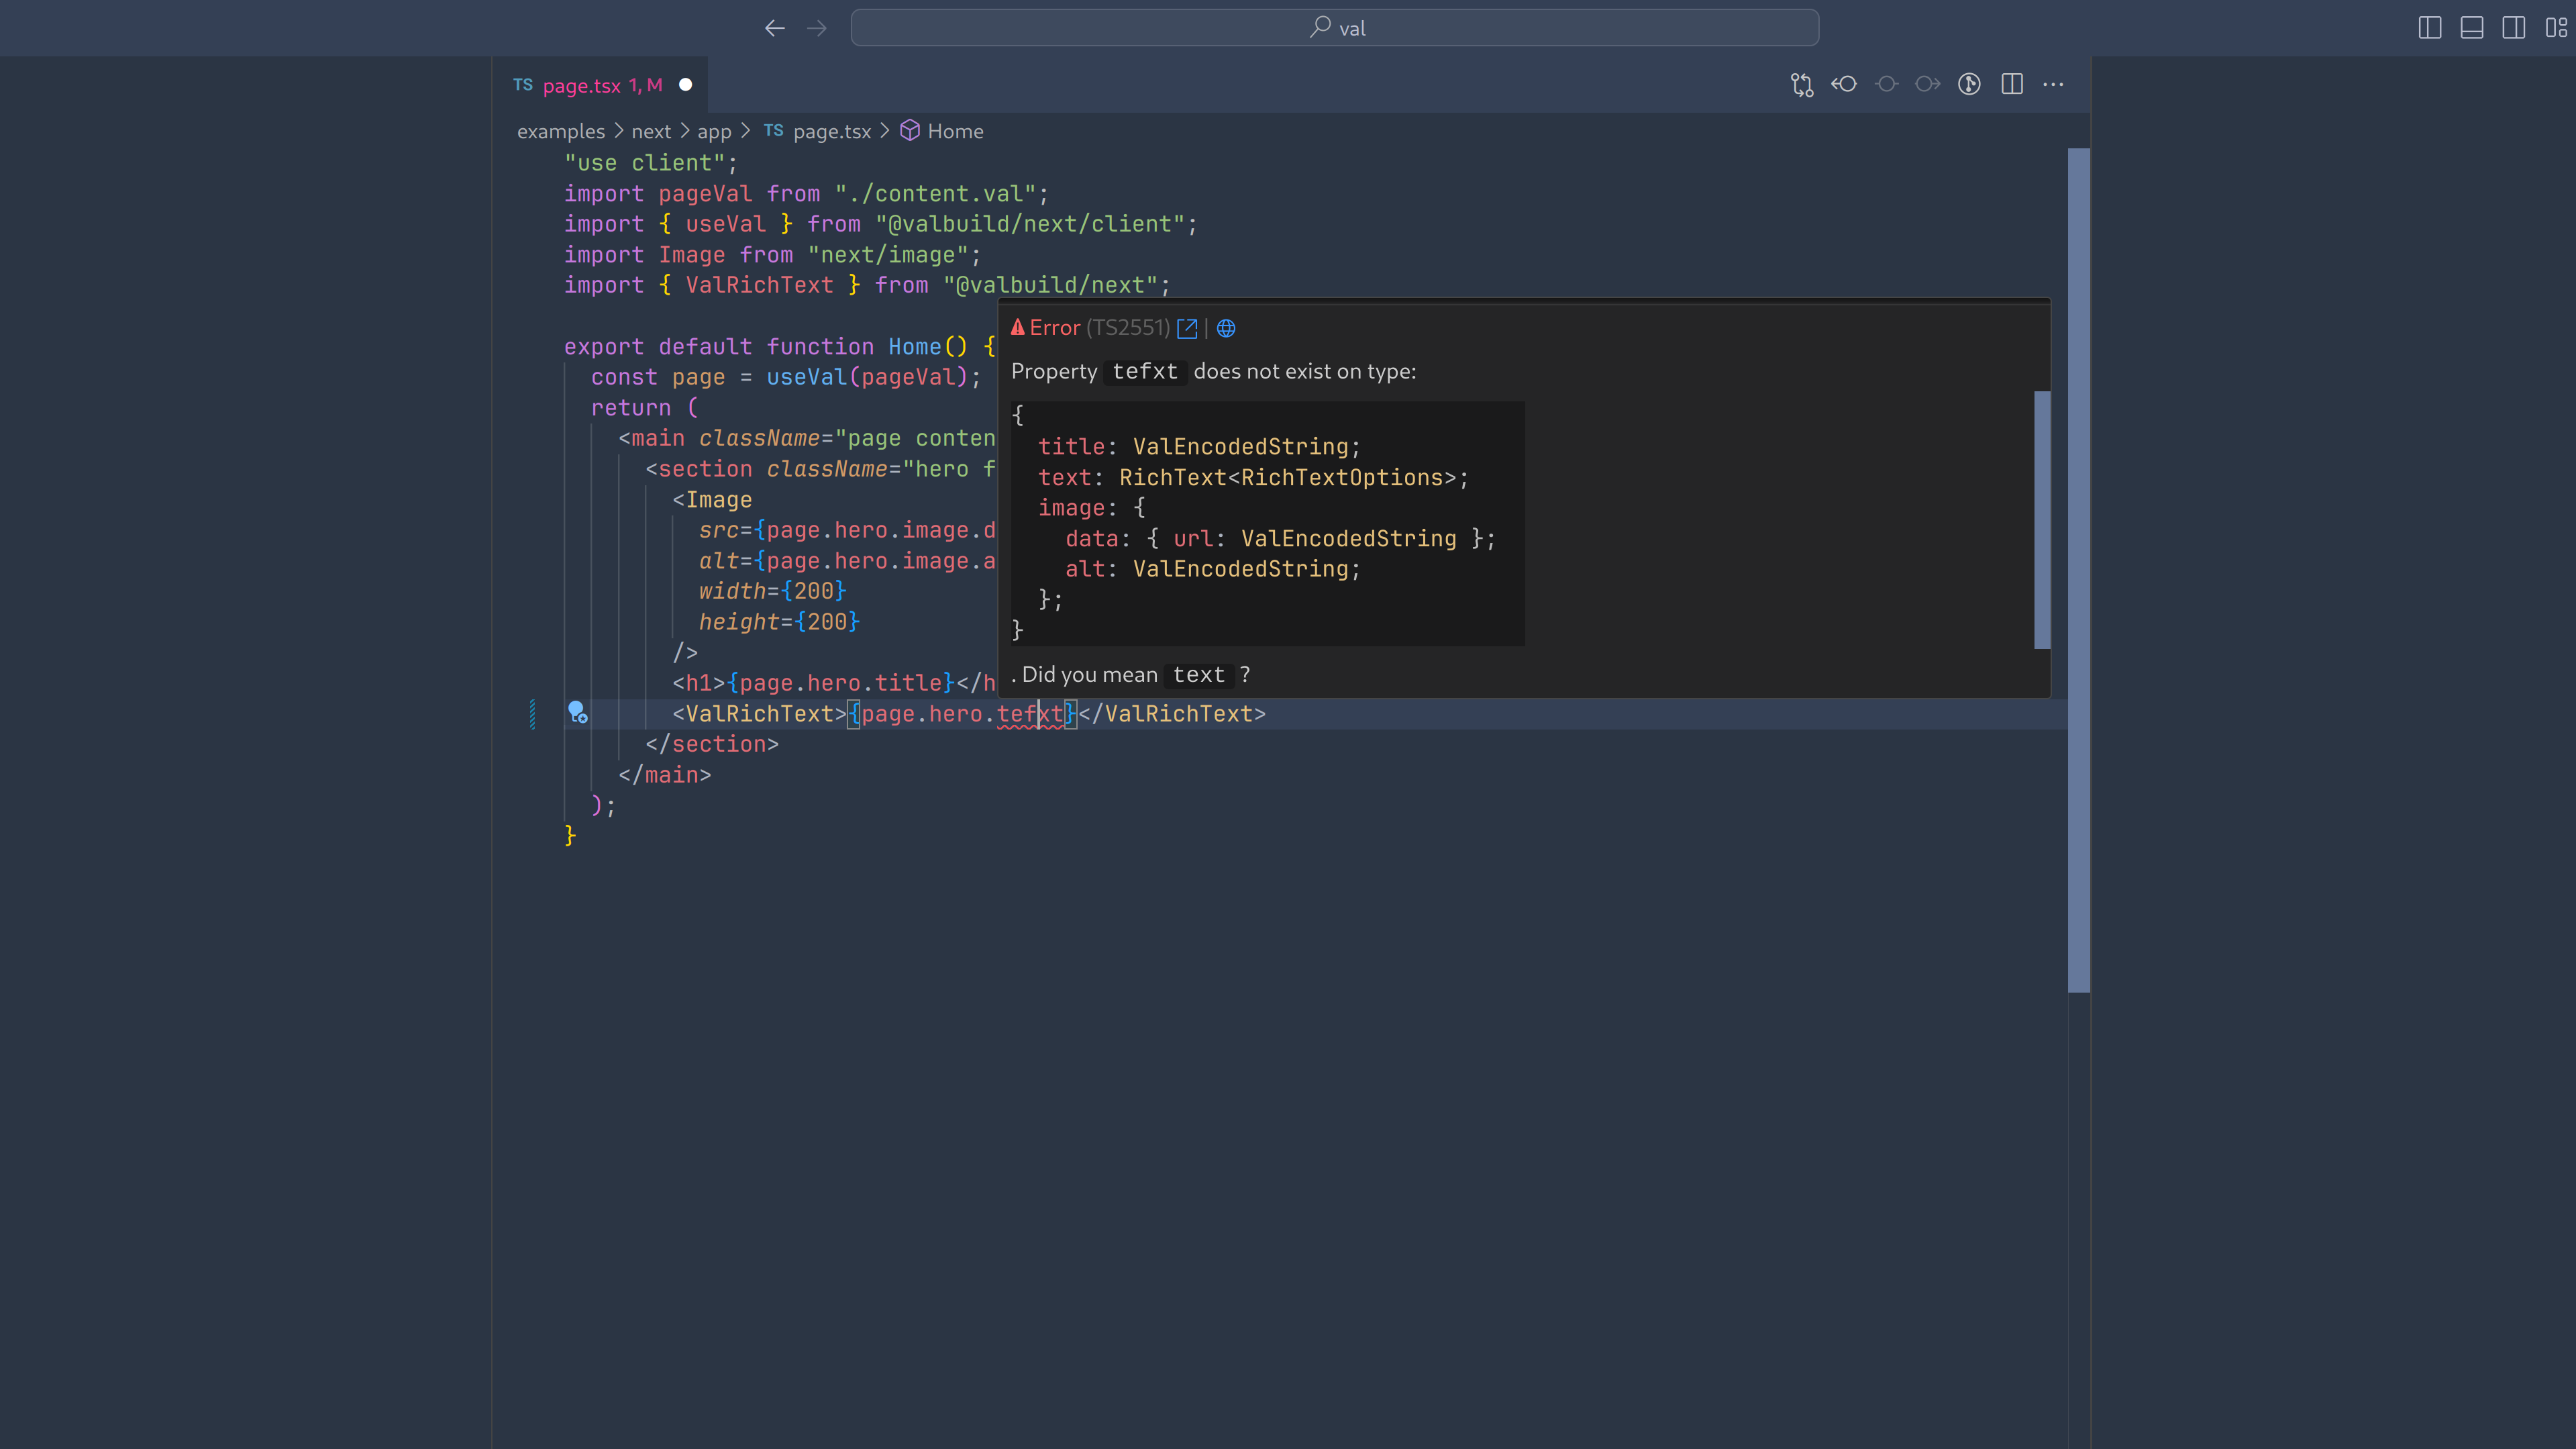The width and height of the screenshot is (2576, 1449).
Task: Toggle the bottom panel visibility
Action: (2471, 28)
